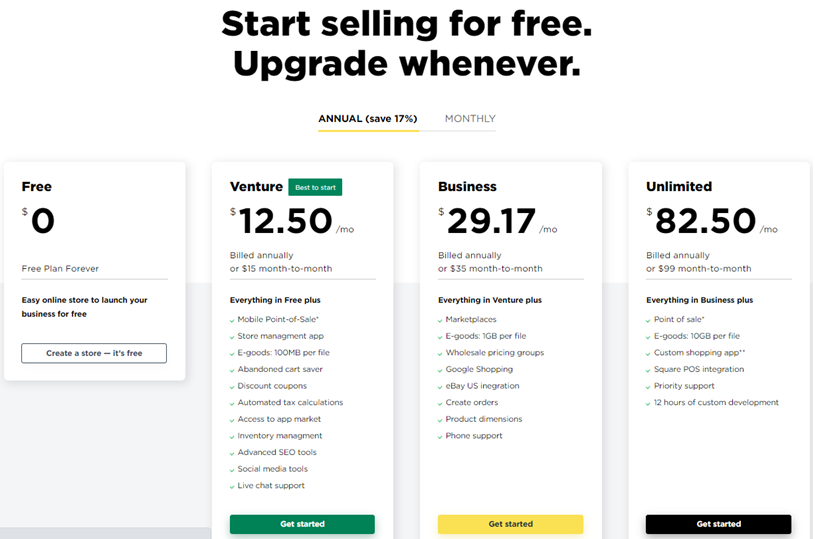
Task: Click checkmark icon beside Advanced SEO tools
Action: pyautogui.click(x=232, y=453)
